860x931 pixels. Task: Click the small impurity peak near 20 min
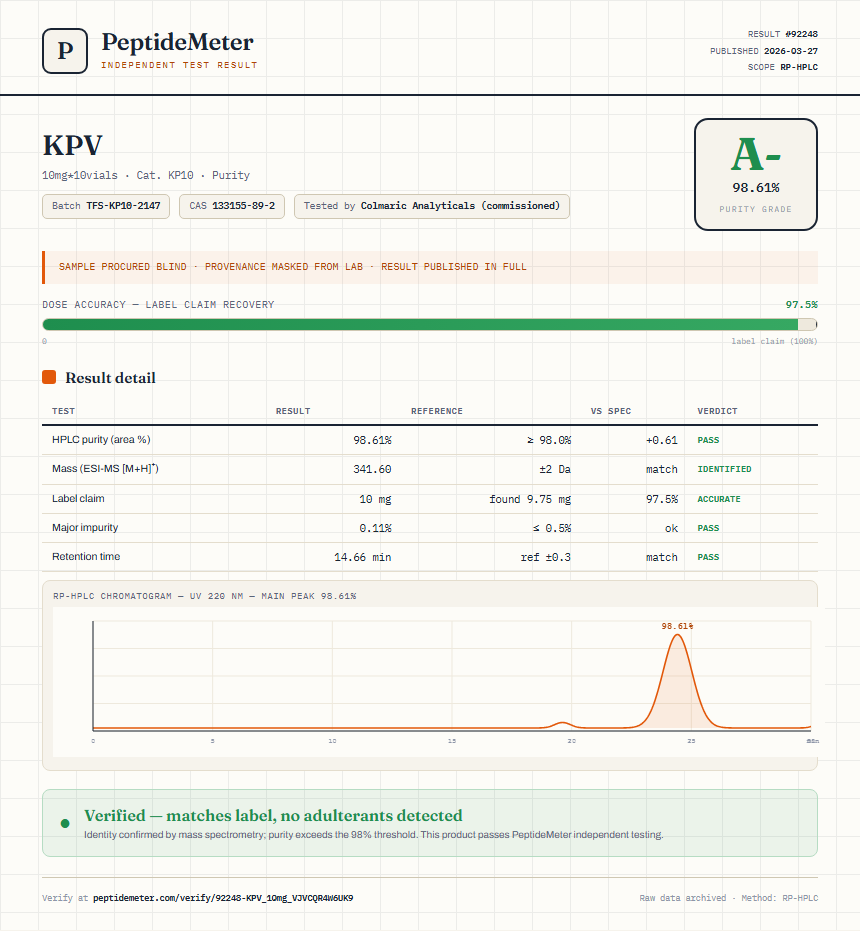click(561, 724)
